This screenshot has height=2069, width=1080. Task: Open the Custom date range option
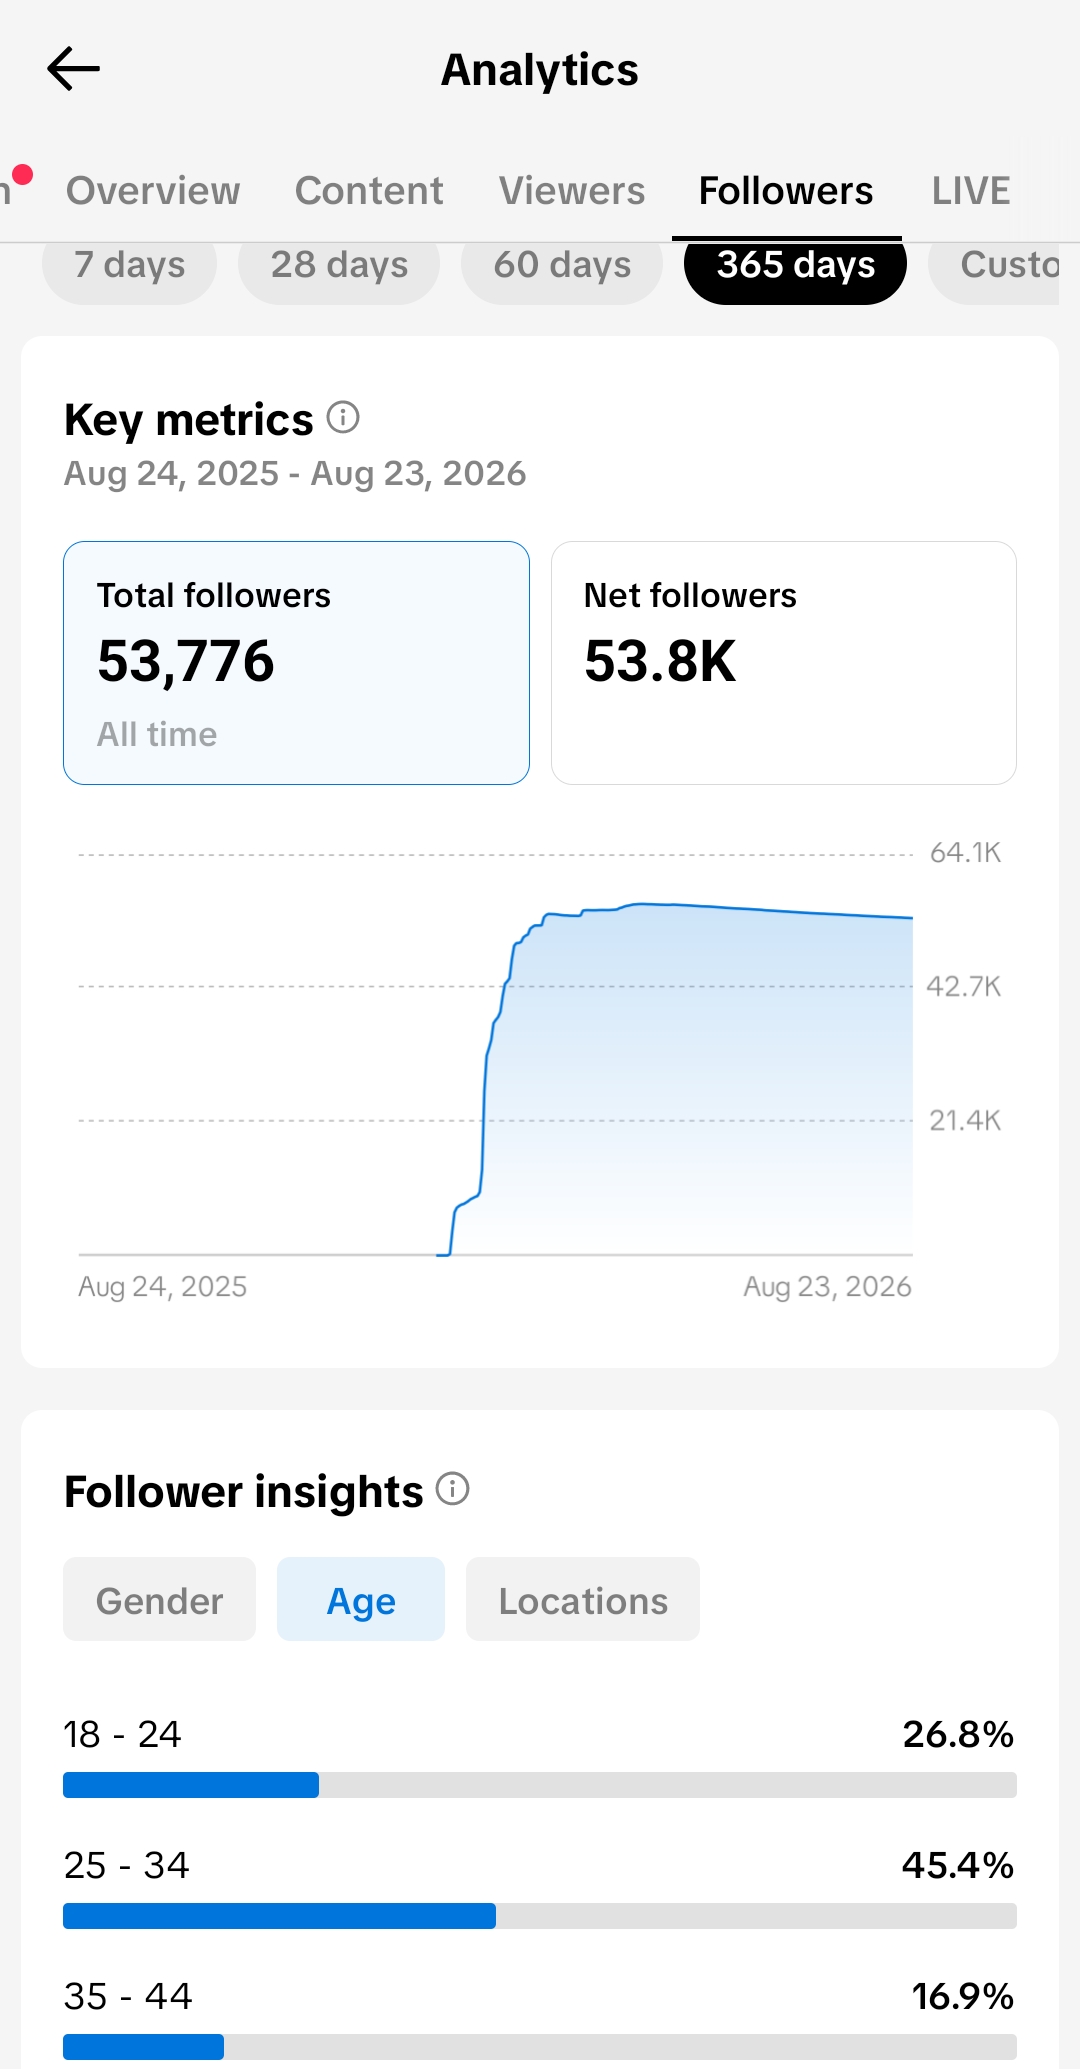tap(994, 266)
